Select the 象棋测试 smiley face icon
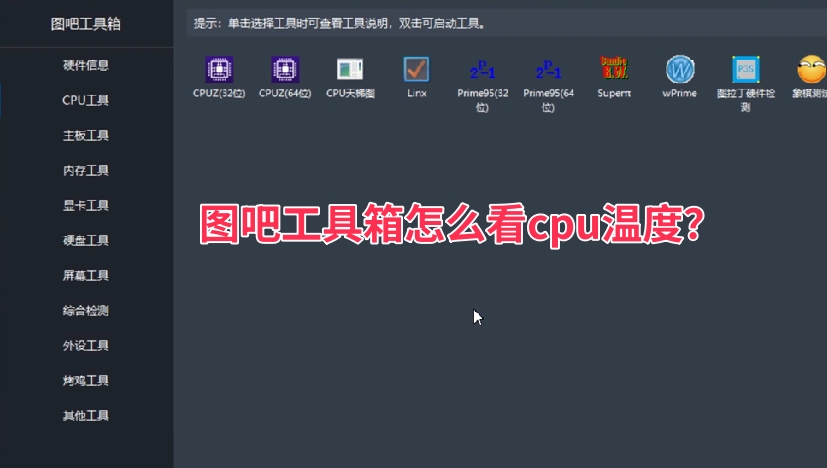Viewport: 827px width, 468px height. pos(810,70)
